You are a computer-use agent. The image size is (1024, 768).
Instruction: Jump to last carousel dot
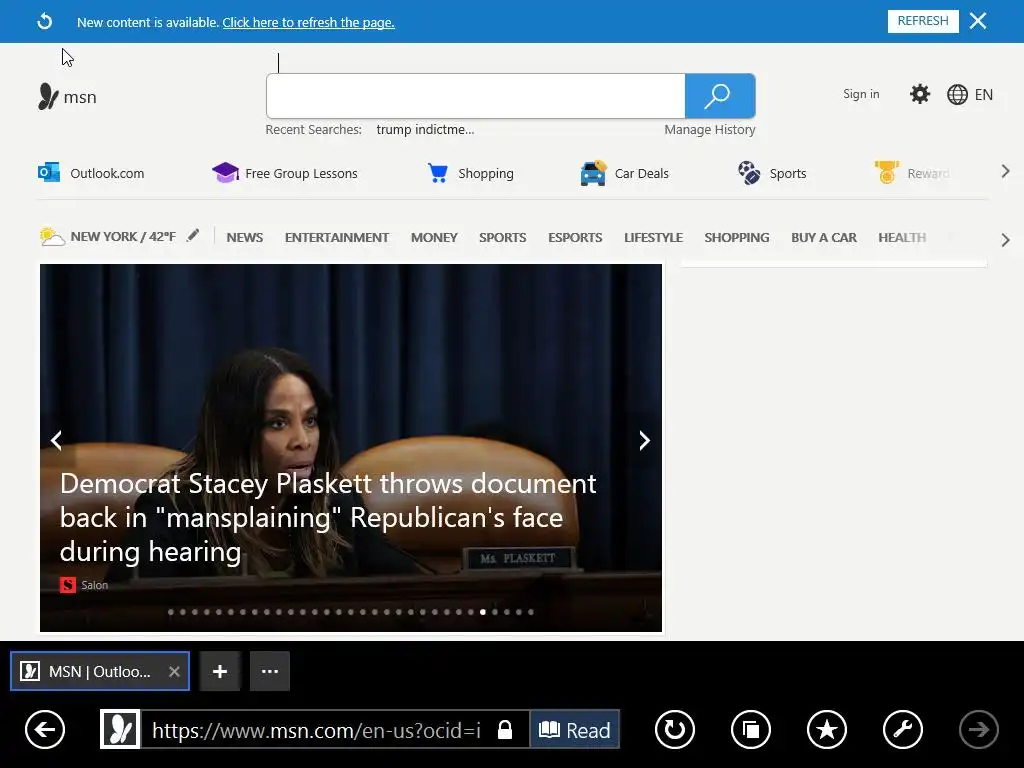click(531, 612)
